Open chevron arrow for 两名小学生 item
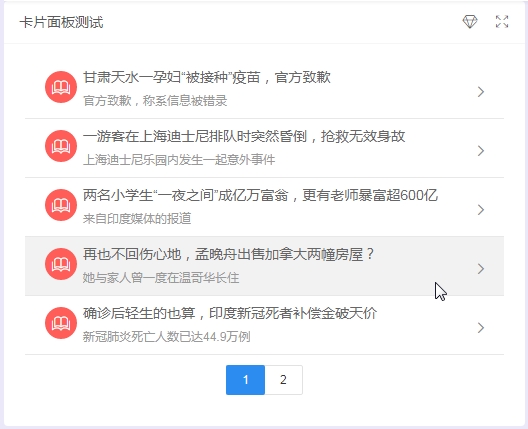This screenshot has width=528, height=429. coord(481,209)
